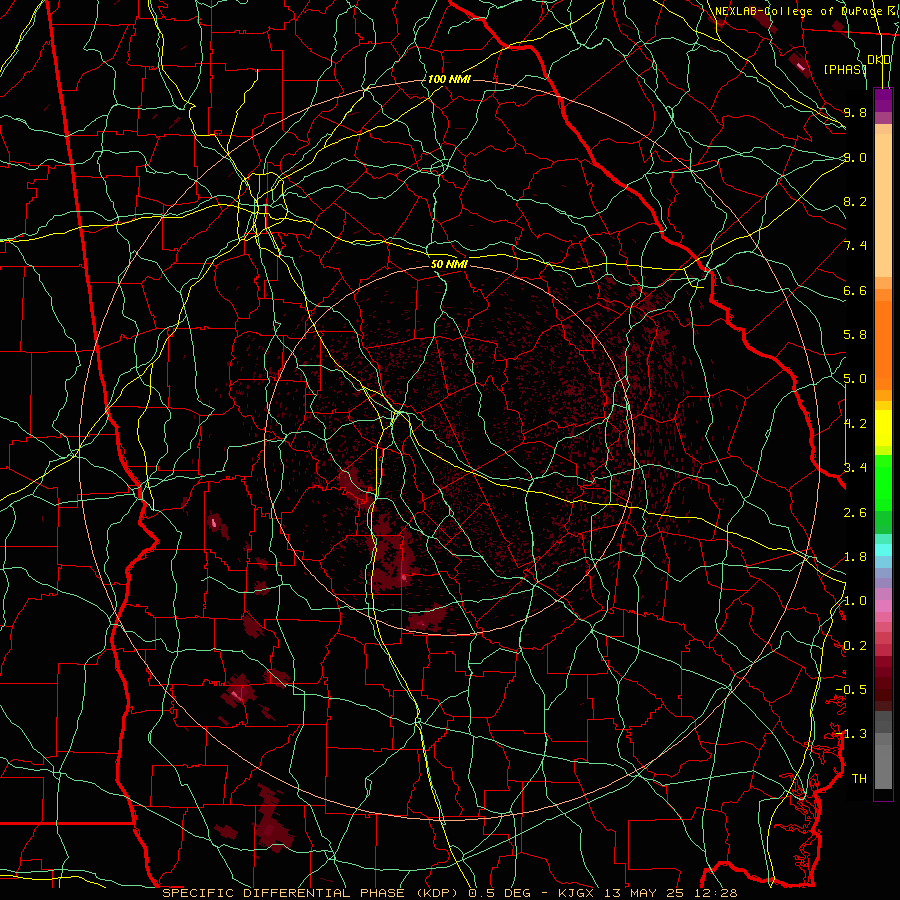Click the 0.2 legend value
The height and width of the screenshot is (900, 900).
[x=855, y=646]
